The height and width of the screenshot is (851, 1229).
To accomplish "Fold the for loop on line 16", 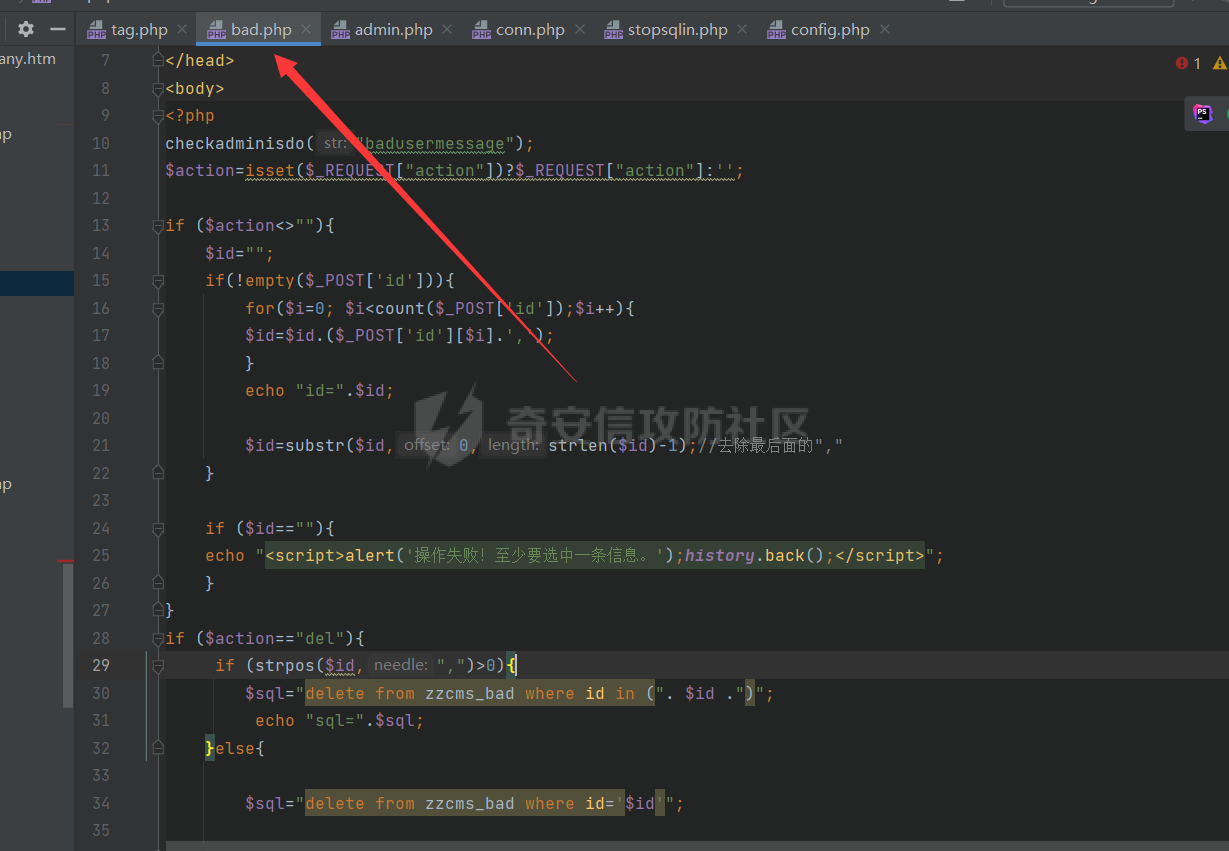I will 157,309.
